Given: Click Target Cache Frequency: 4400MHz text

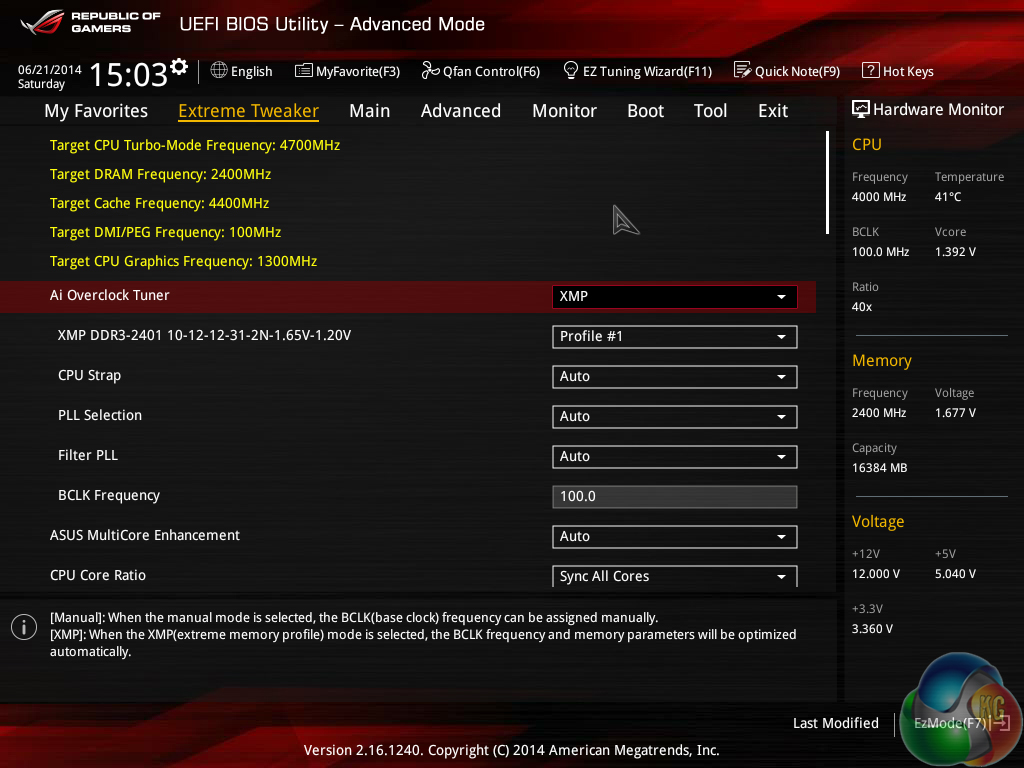Looking at the screenshot, I should [159, 203].
